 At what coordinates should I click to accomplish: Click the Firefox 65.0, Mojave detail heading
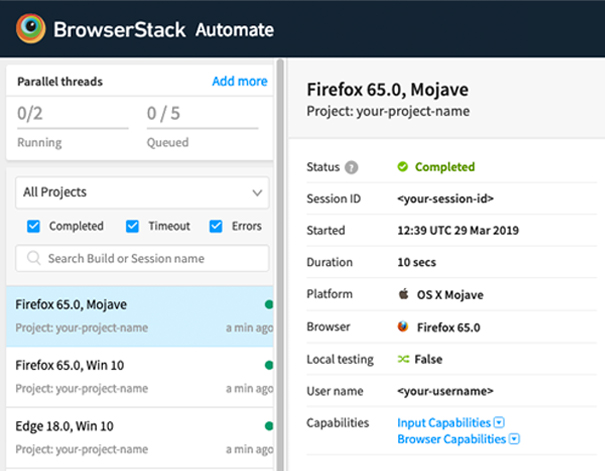pyautogui.click(x=387, y=89)
